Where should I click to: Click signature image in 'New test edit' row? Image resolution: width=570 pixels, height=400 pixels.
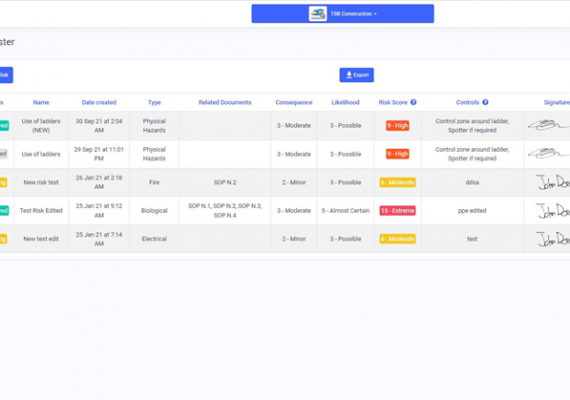553,239
